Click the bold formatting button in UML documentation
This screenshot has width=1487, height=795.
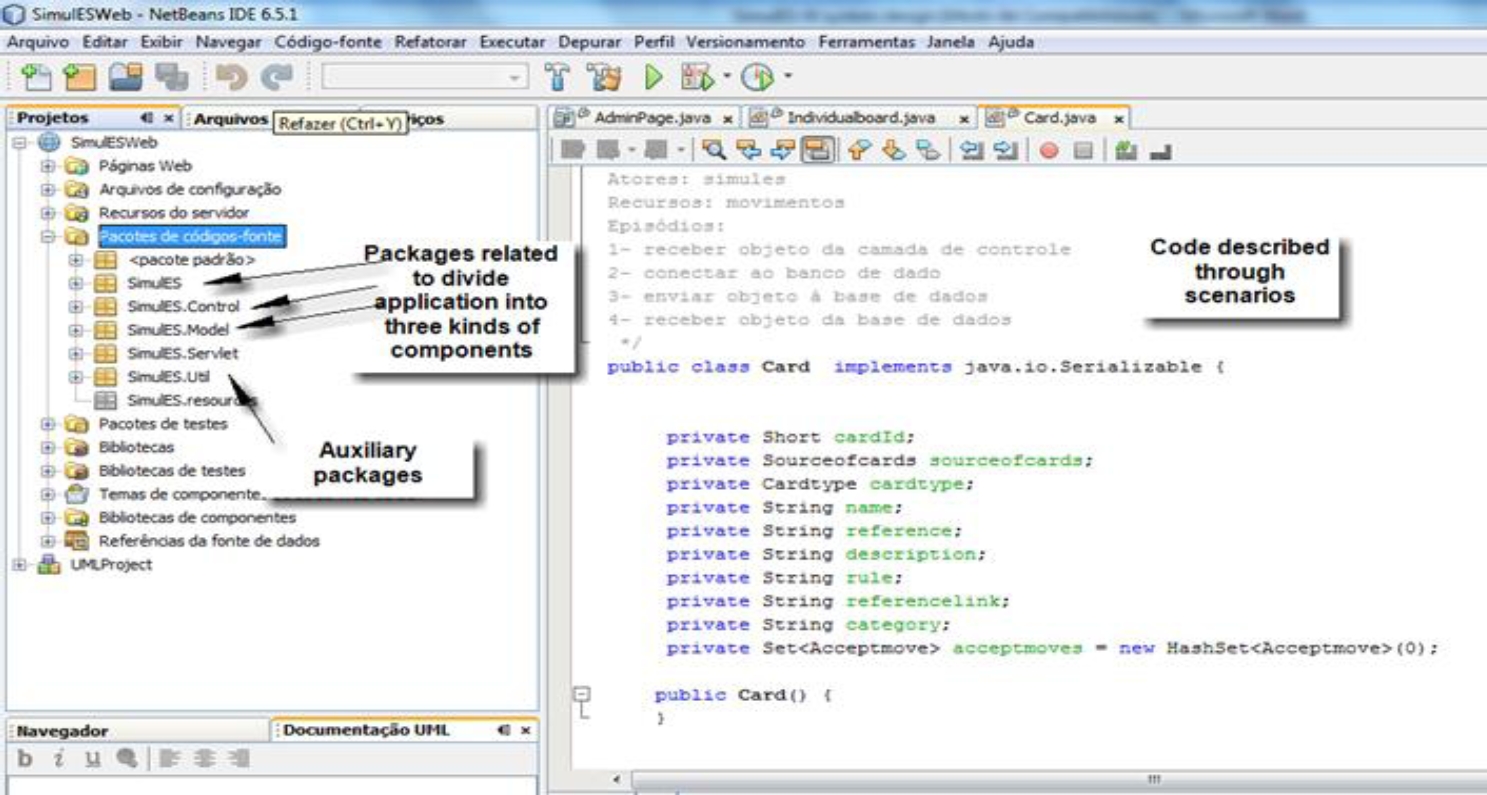coord(27,760)
